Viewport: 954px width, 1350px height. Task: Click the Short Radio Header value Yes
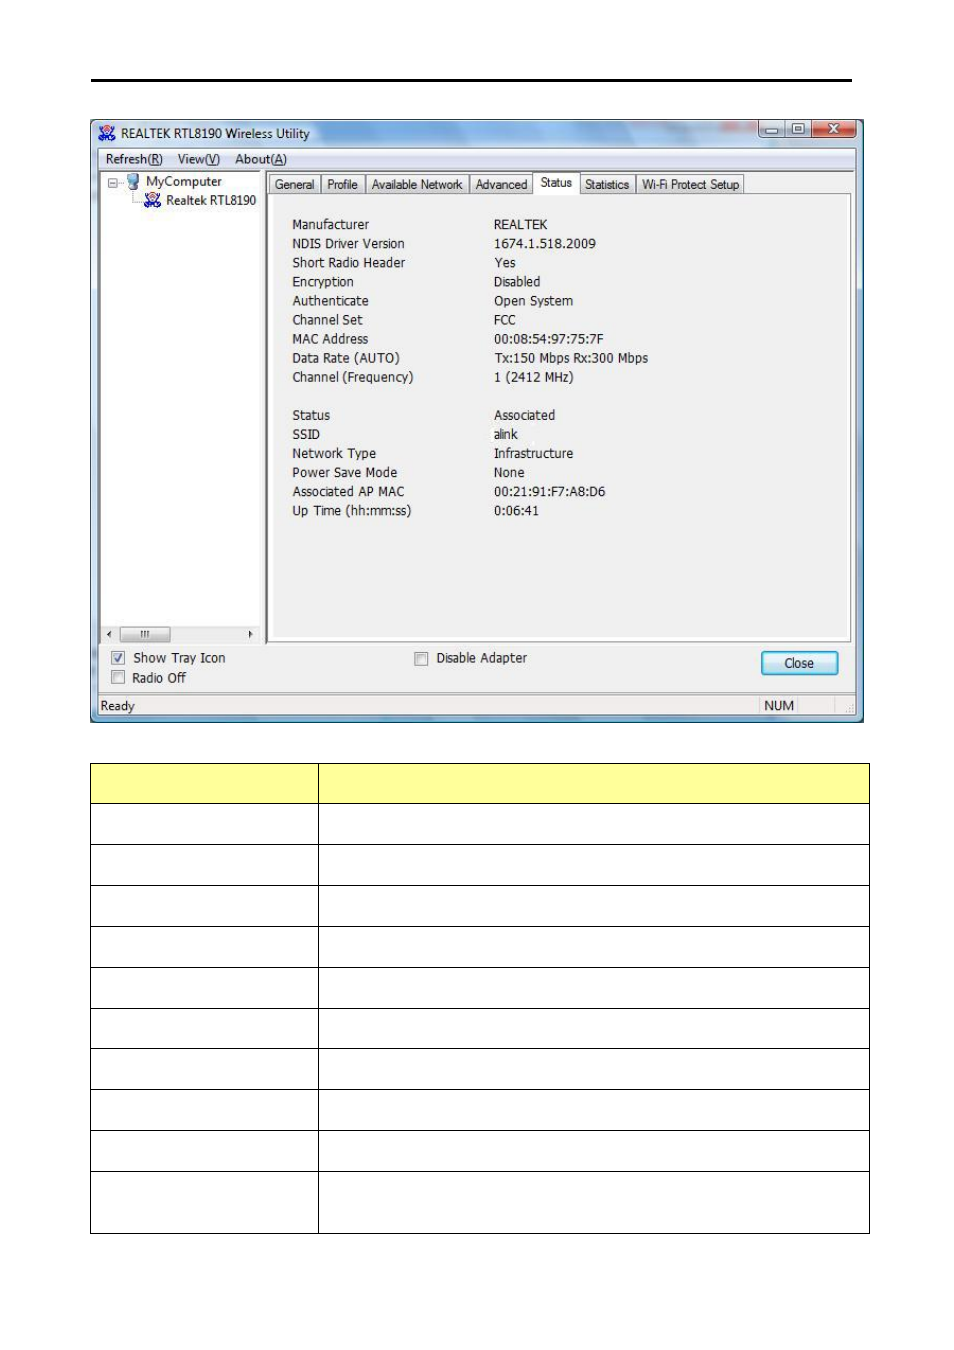point(504,263)
